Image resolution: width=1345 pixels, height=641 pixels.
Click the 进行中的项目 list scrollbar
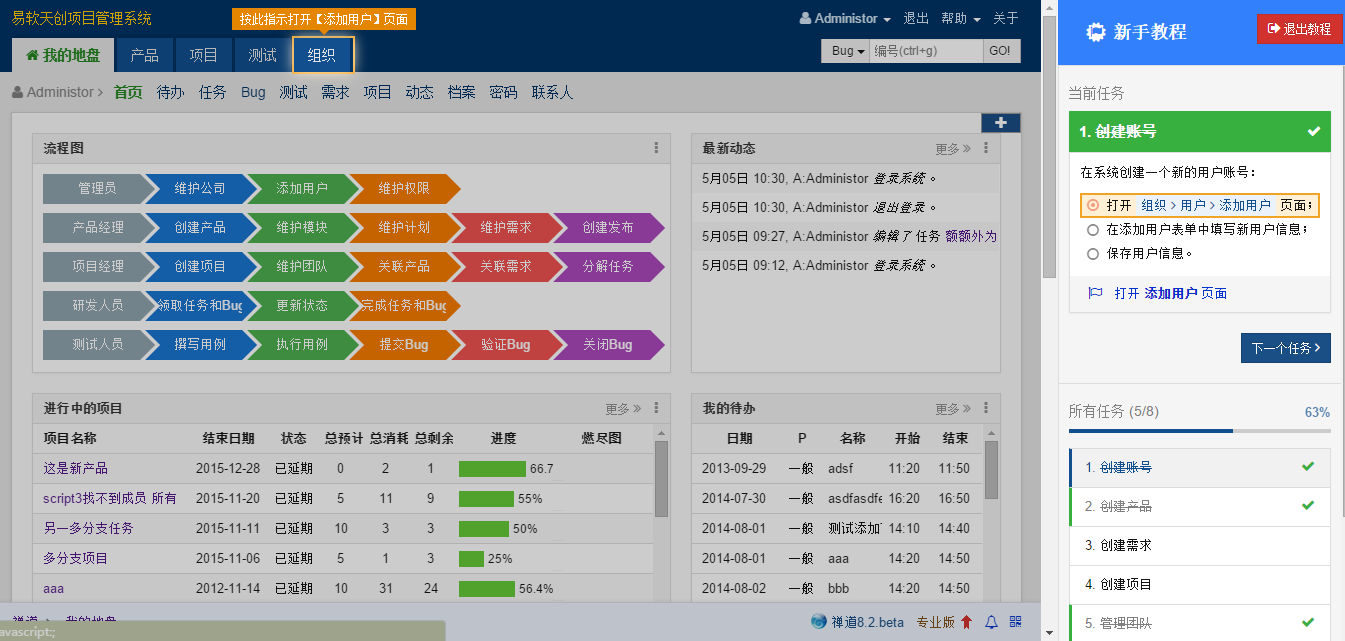click(661, 480)
